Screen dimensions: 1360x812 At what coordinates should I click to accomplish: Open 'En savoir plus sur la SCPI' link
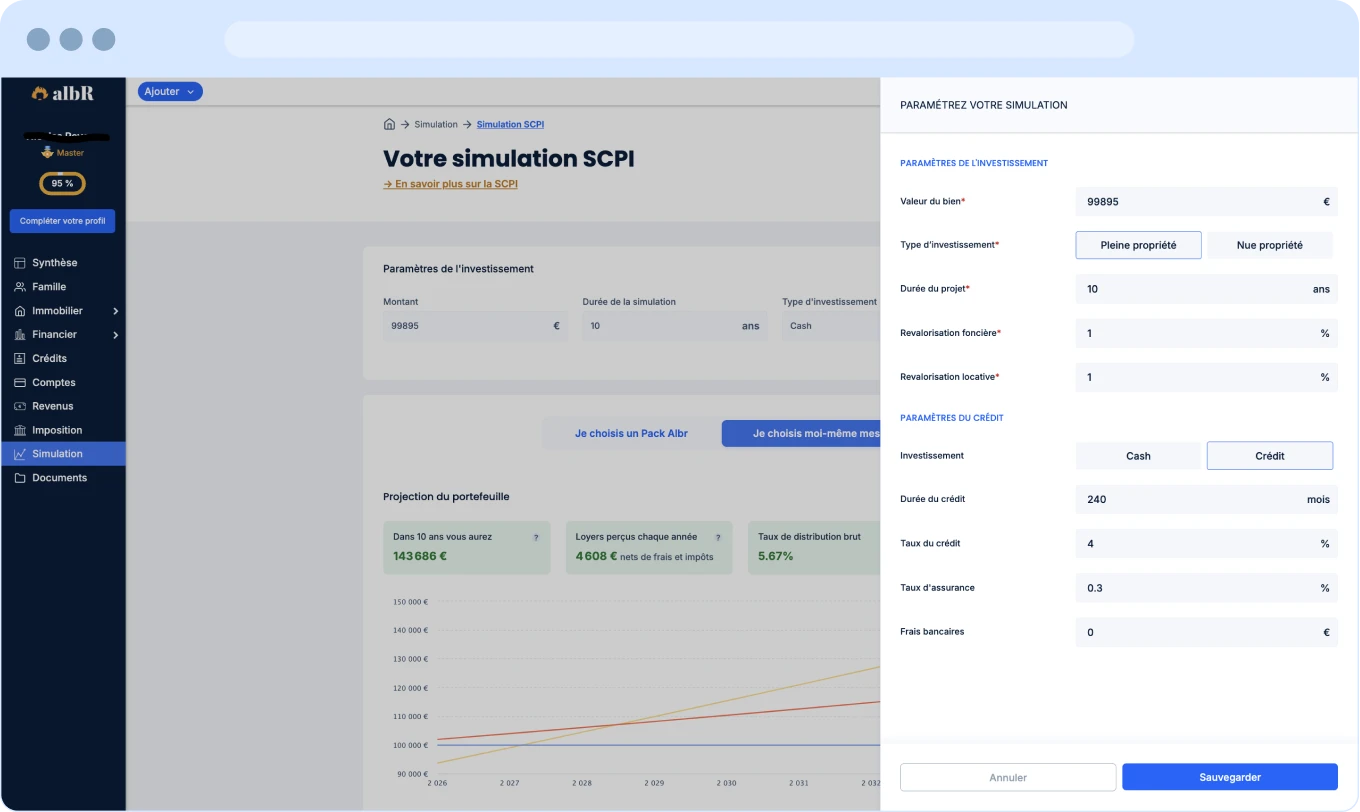[450, 184]
